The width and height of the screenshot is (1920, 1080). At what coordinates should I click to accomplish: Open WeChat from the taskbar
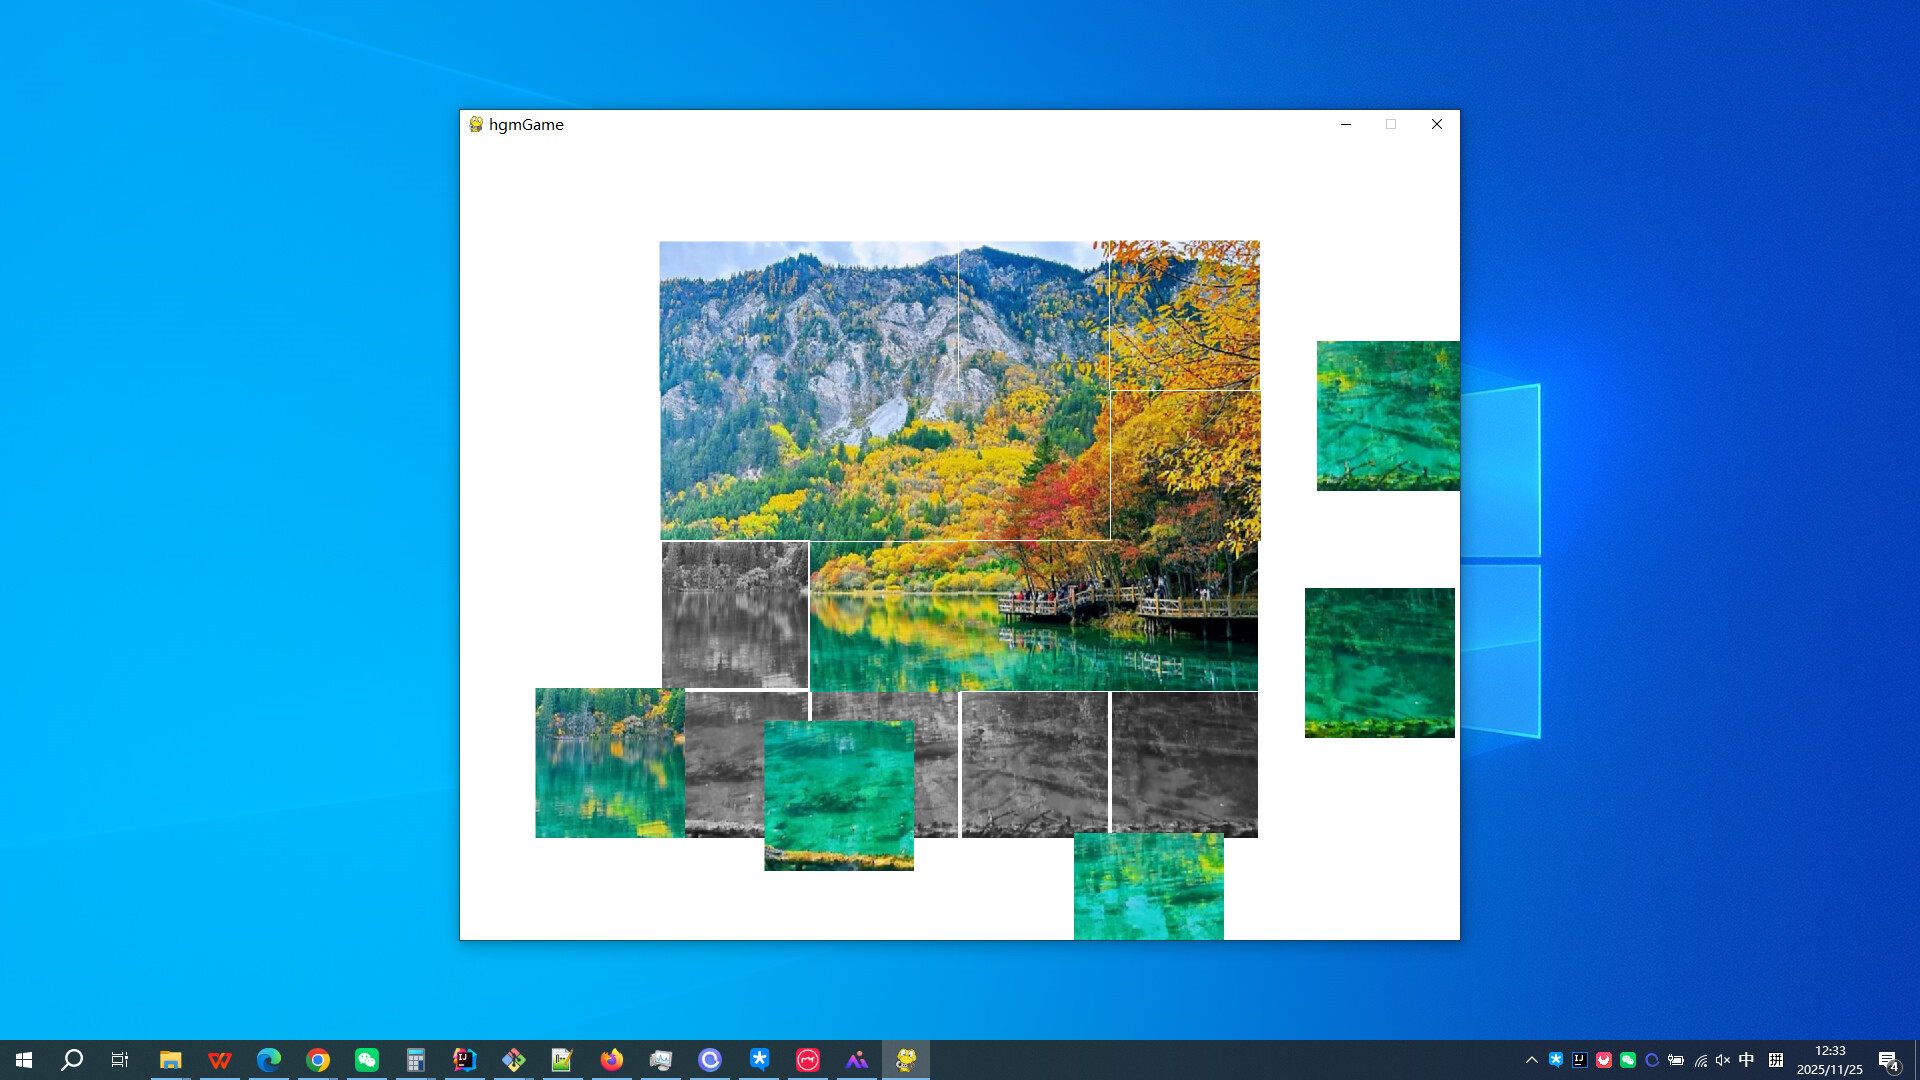[x=367, y=1059]
